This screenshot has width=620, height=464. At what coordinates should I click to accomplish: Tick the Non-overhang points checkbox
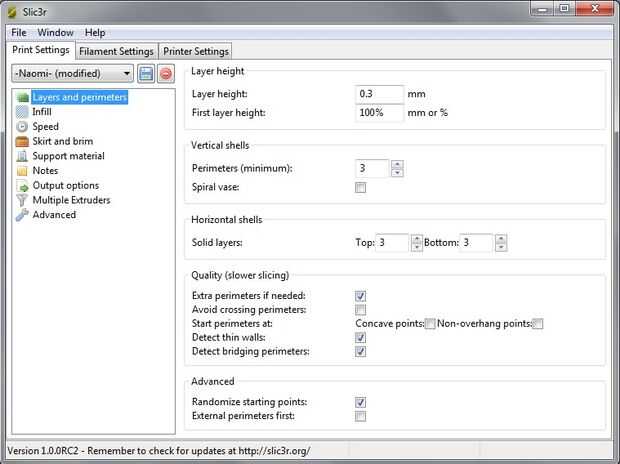pos(538,324)
